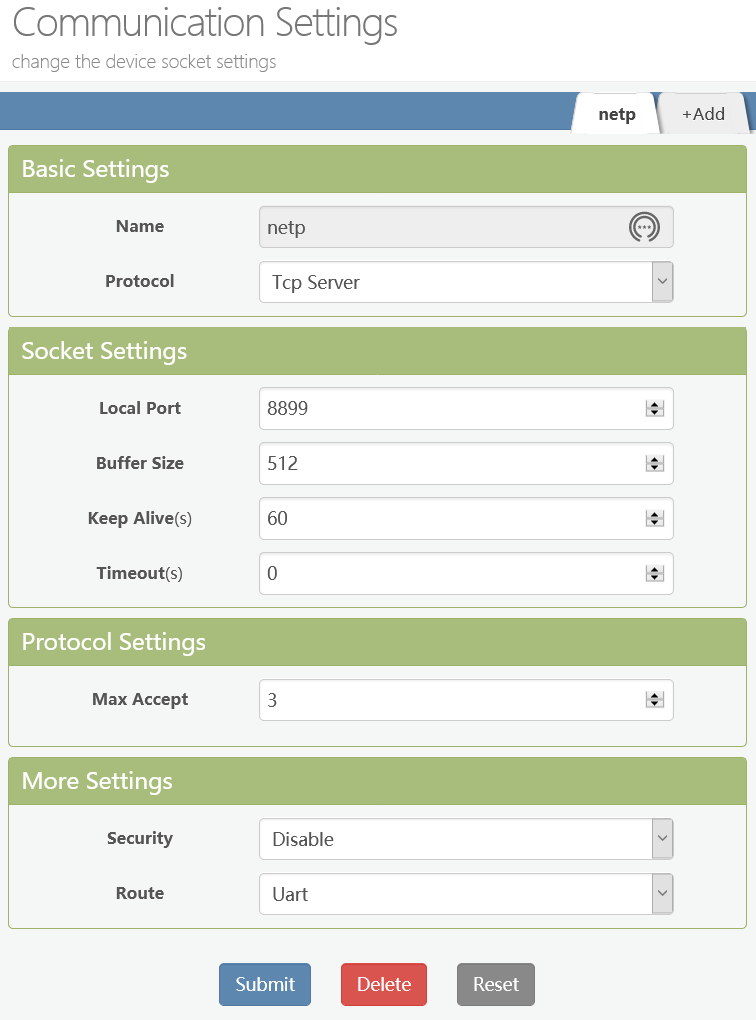Select the Keep Alive number field
The height and width of the screenshot is (1020, 756).
pyautogui.click(x=450, y=518)
